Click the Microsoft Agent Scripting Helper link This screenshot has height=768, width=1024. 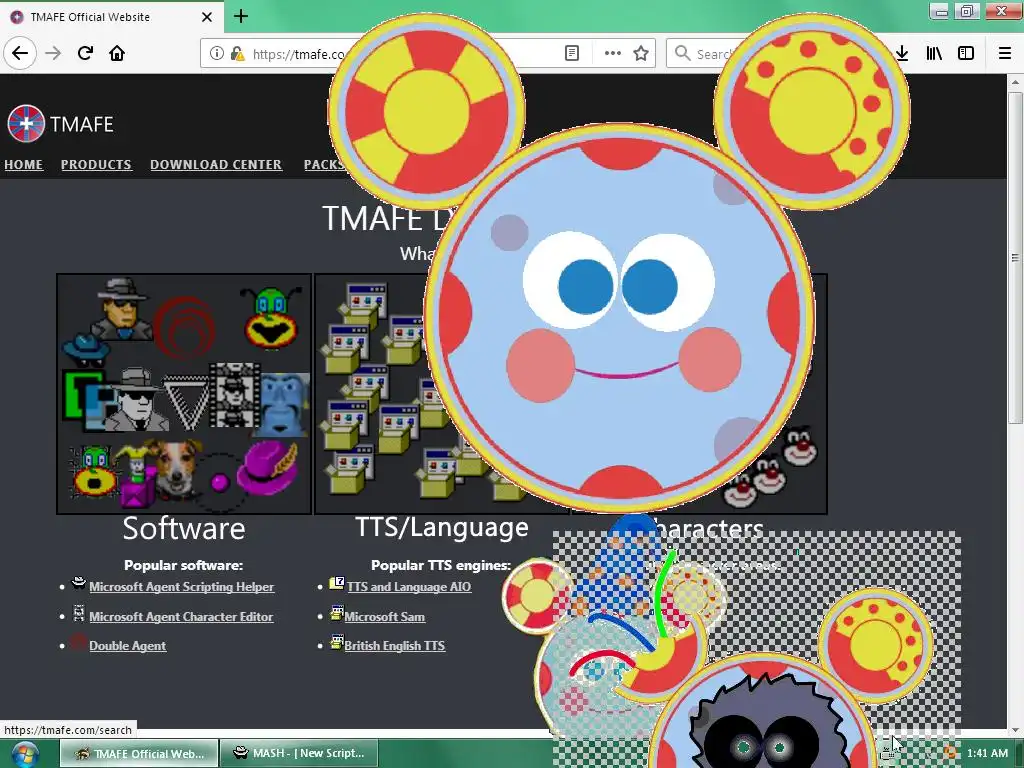pos(182,586)
